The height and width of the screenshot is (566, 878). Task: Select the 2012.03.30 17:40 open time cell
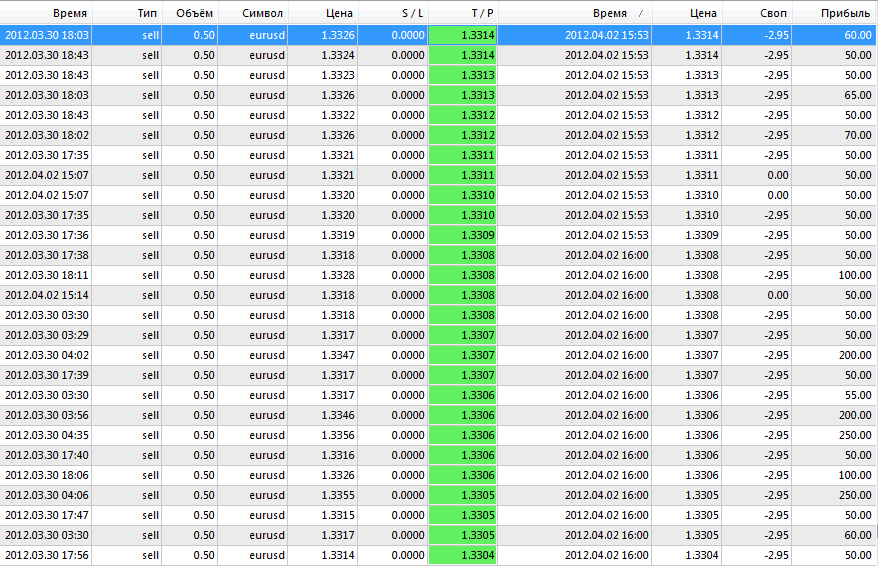[46, 455]
